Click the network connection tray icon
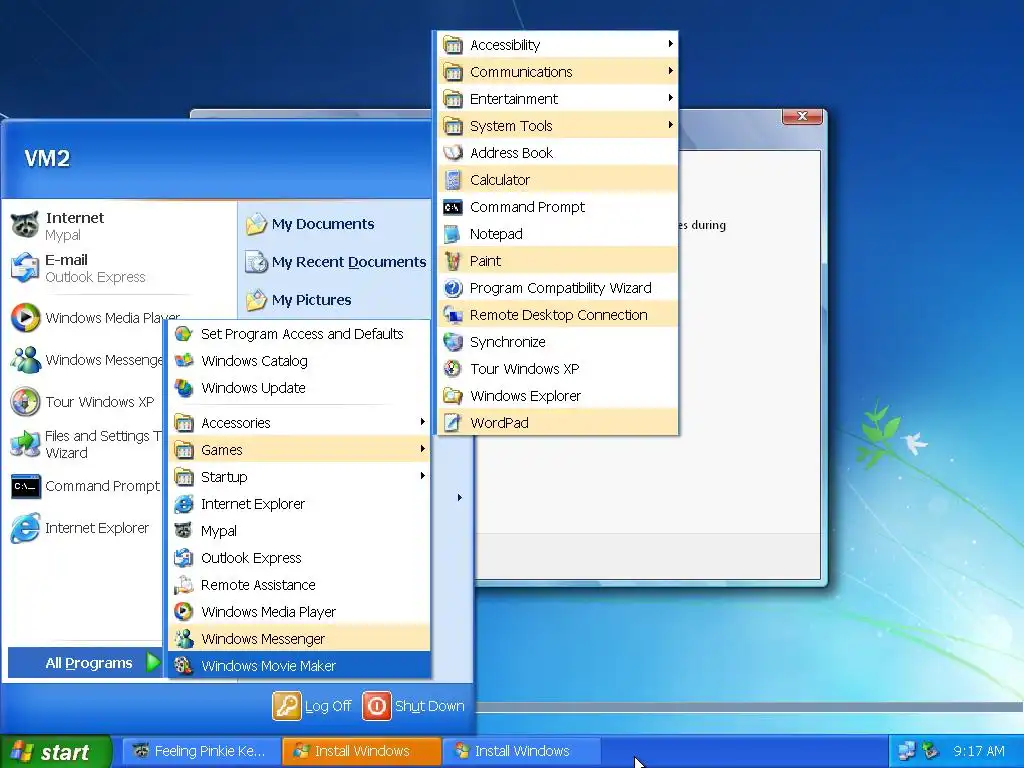This screenshot has height=768, width=1024. click(906, 752)
